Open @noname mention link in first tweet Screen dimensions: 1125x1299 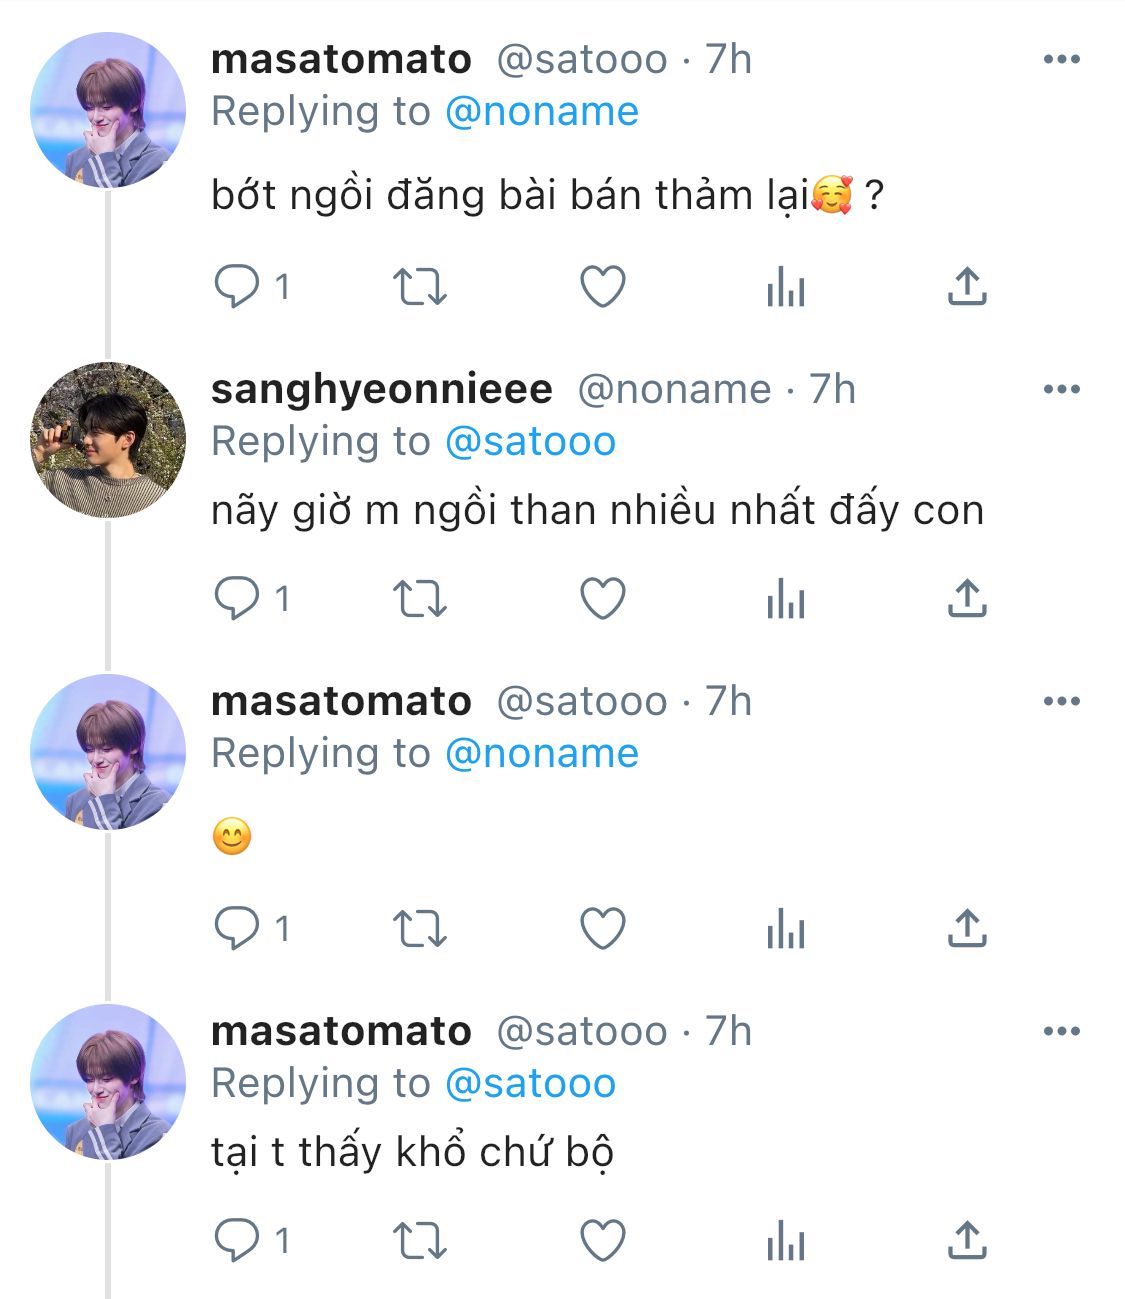(541, 112)
